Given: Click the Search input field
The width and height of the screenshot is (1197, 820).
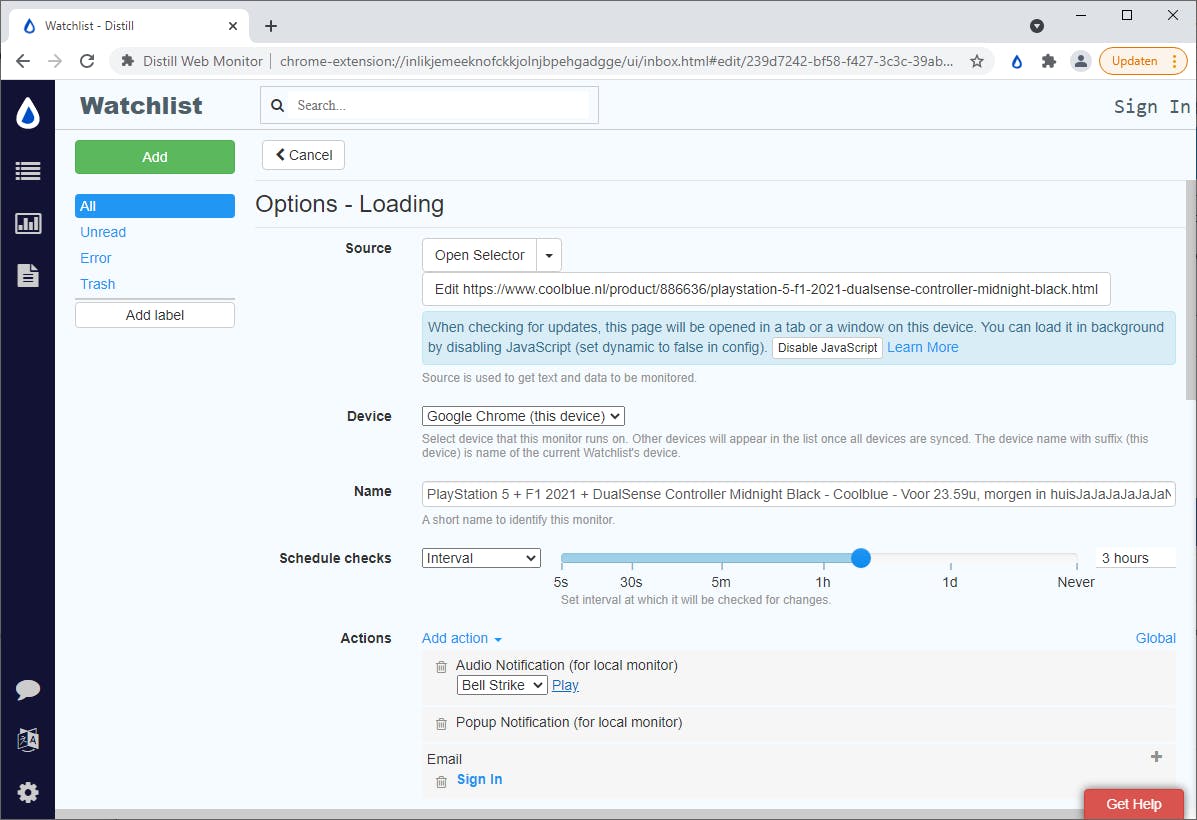Looking at the screenshot, I should [x=429, y=105].
